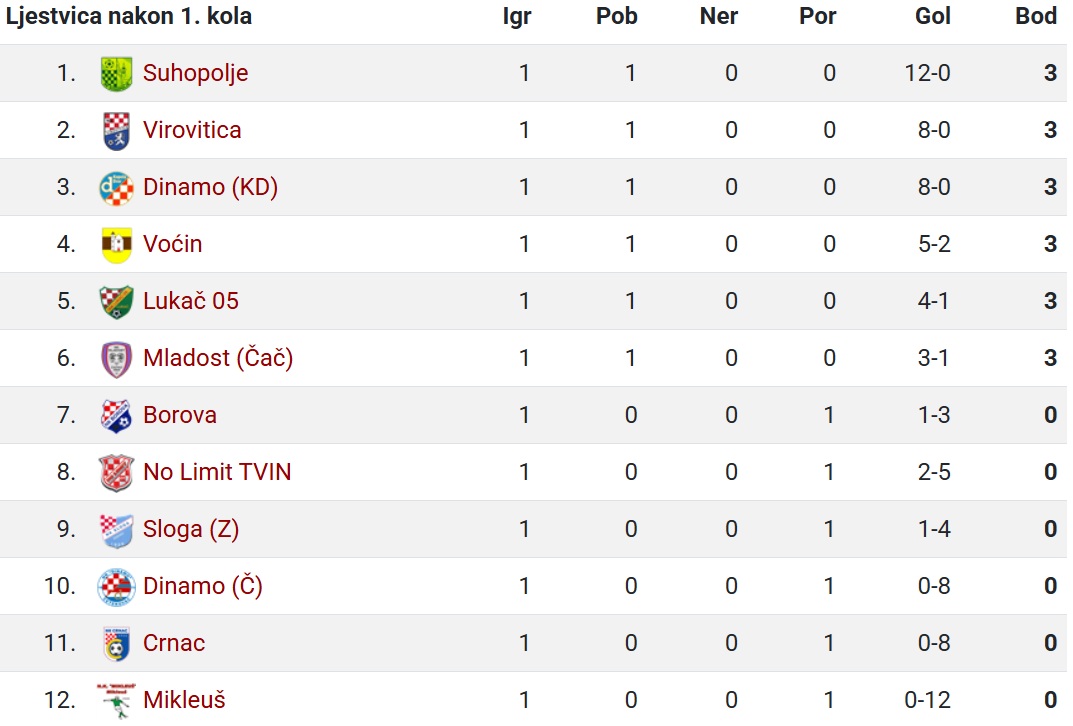
Task: Open the No Limit TVIN team link
Action: tap(217, 472)
